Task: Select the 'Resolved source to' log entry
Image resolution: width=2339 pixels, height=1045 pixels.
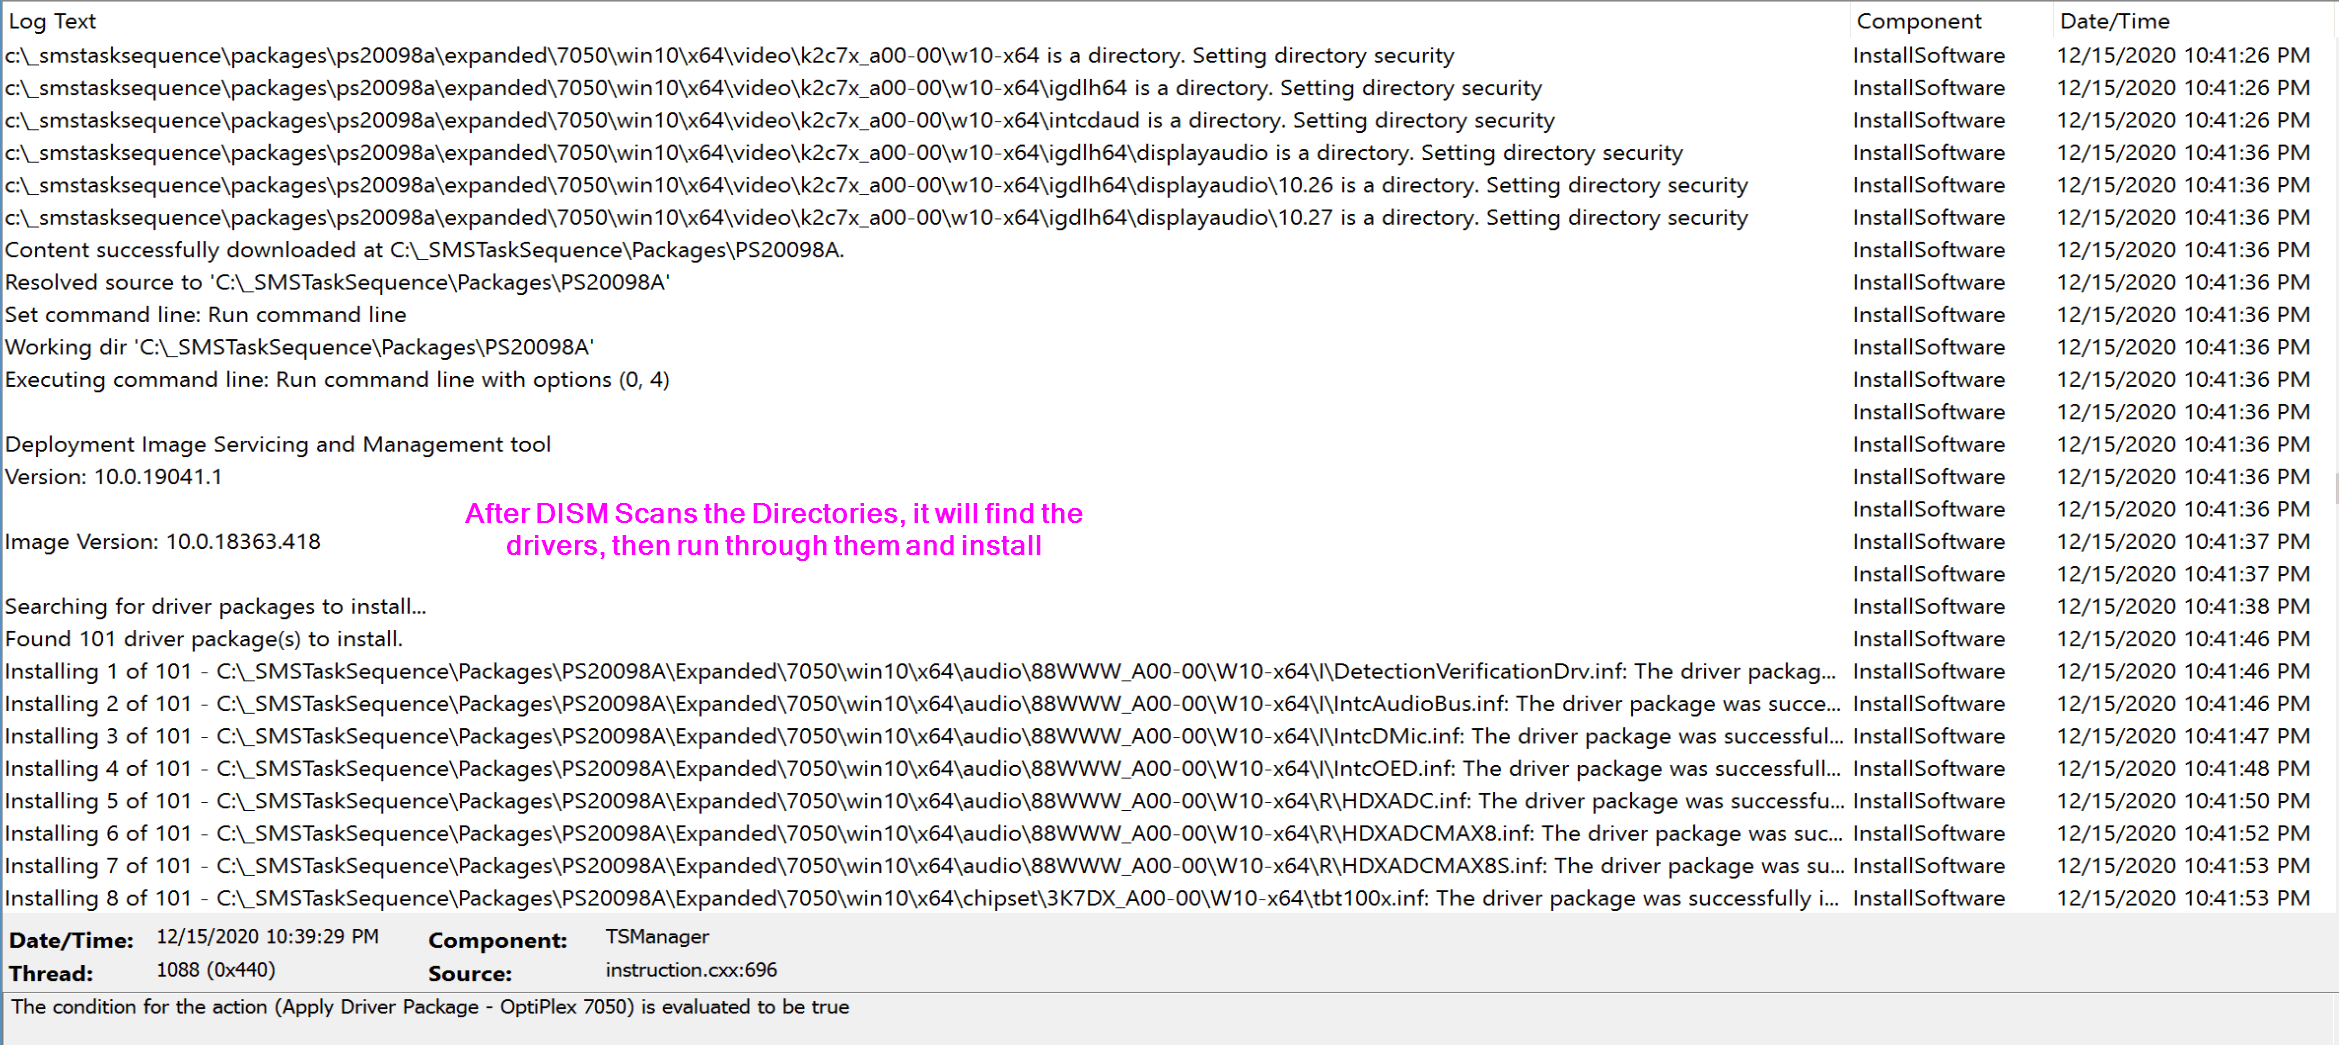Action: point(337,283)
